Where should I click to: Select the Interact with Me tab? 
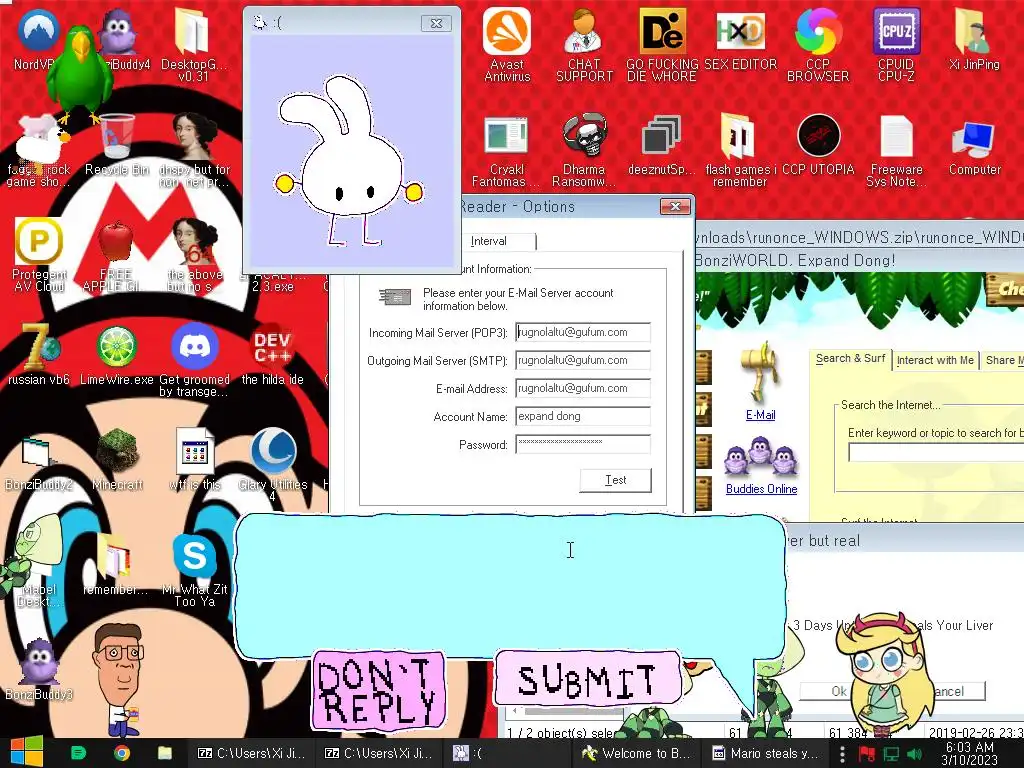935,360
